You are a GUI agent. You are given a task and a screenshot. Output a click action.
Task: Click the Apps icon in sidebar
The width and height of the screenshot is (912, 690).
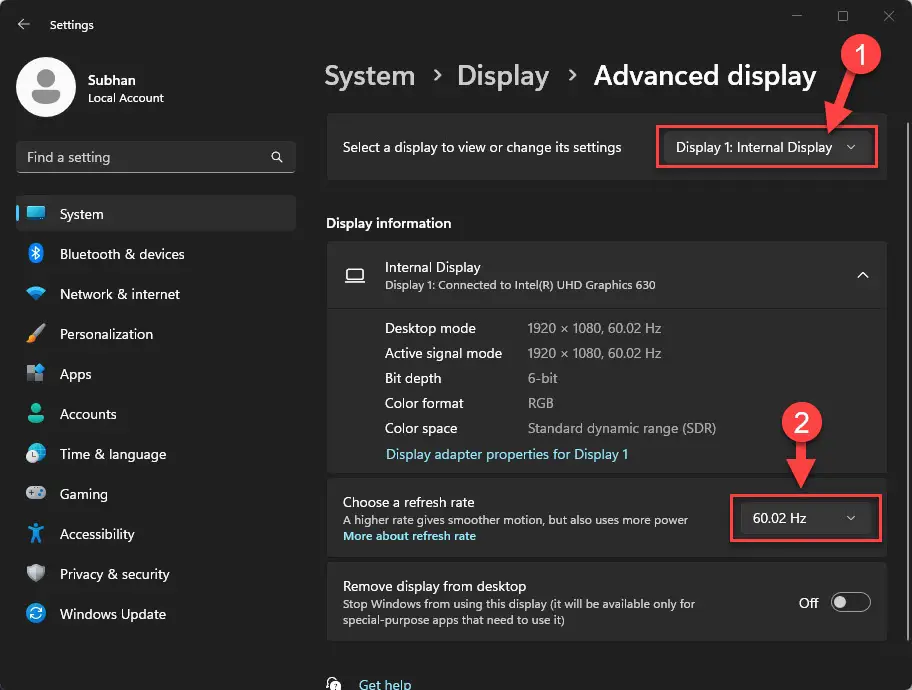(x=36, y=373)
